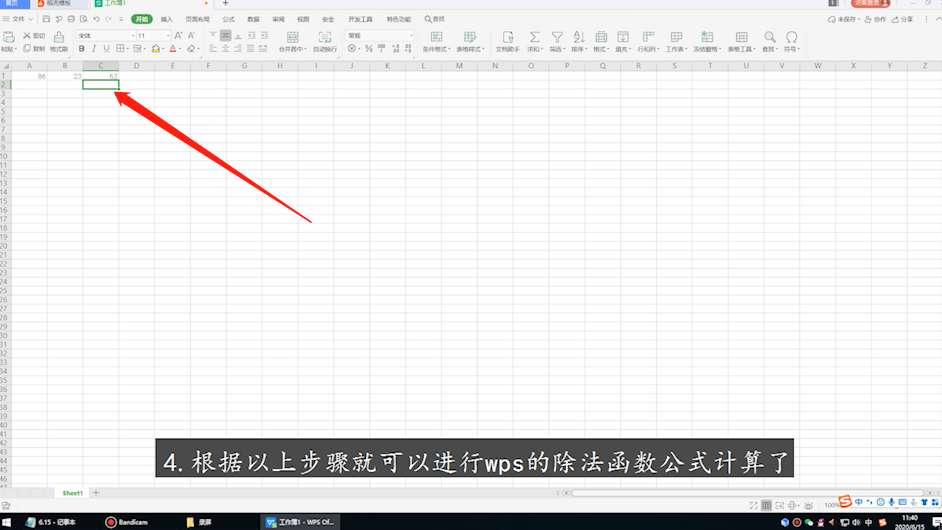This screenshot has width=942, height=530.
Task: Open the number format dropdown
Action: [412, 35]
